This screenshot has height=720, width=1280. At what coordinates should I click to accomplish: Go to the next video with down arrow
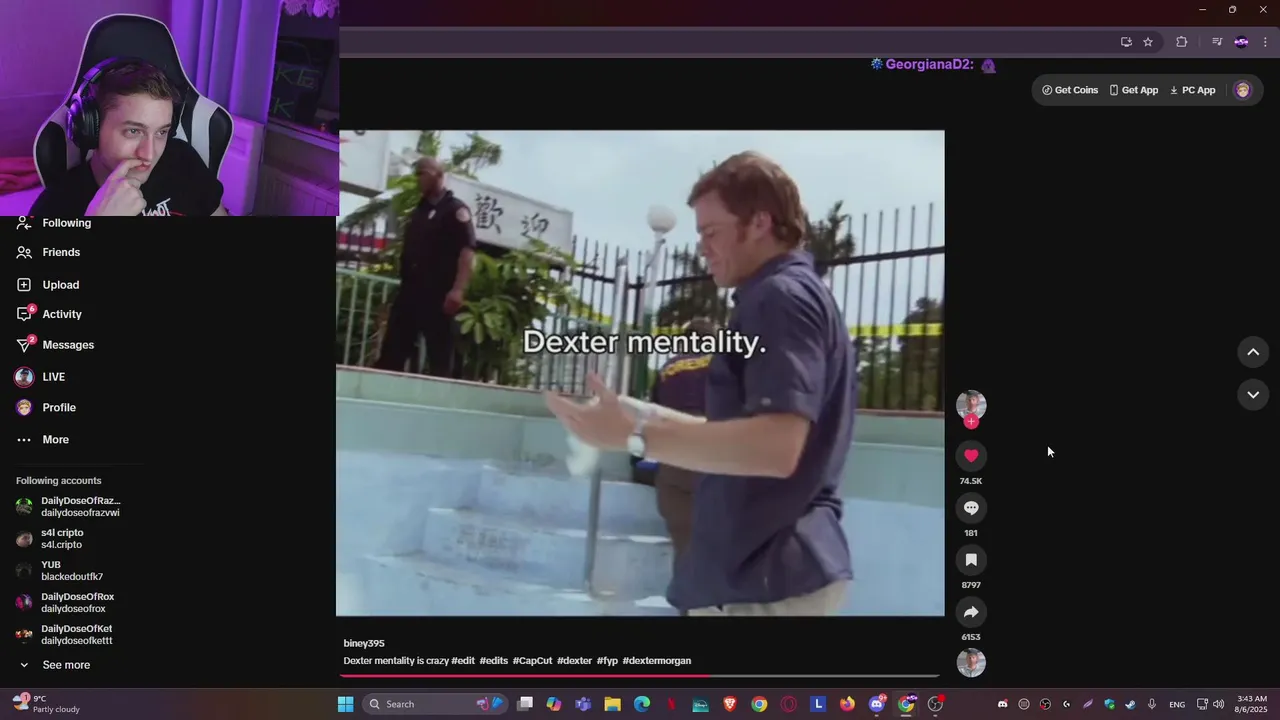(x=1253, y=395)
